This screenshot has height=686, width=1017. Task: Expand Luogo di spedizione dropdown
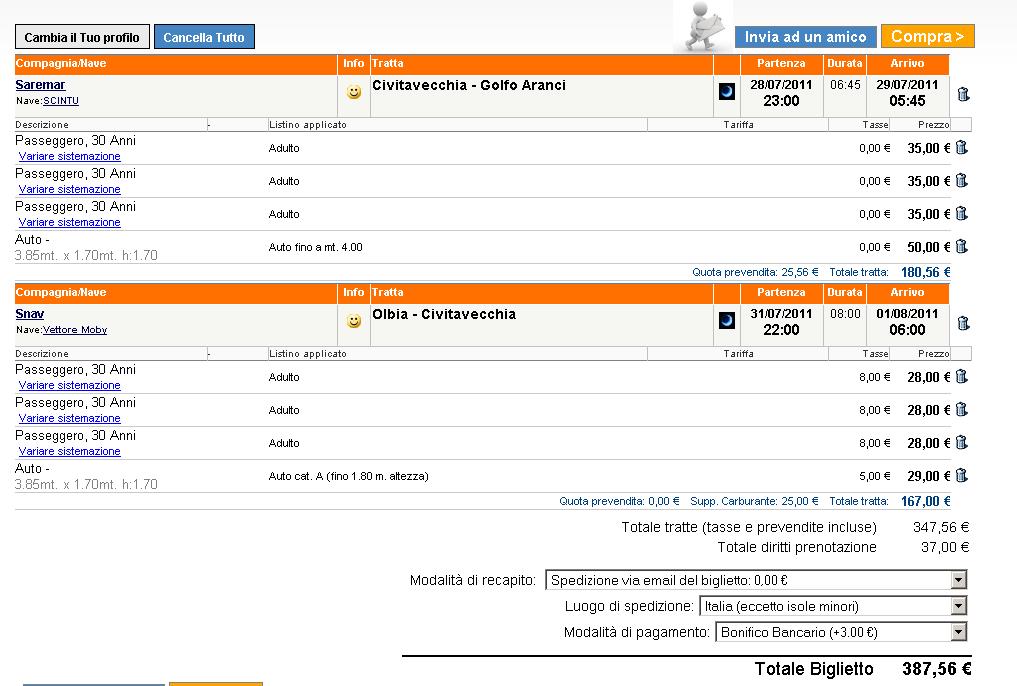tap(958, 606)
